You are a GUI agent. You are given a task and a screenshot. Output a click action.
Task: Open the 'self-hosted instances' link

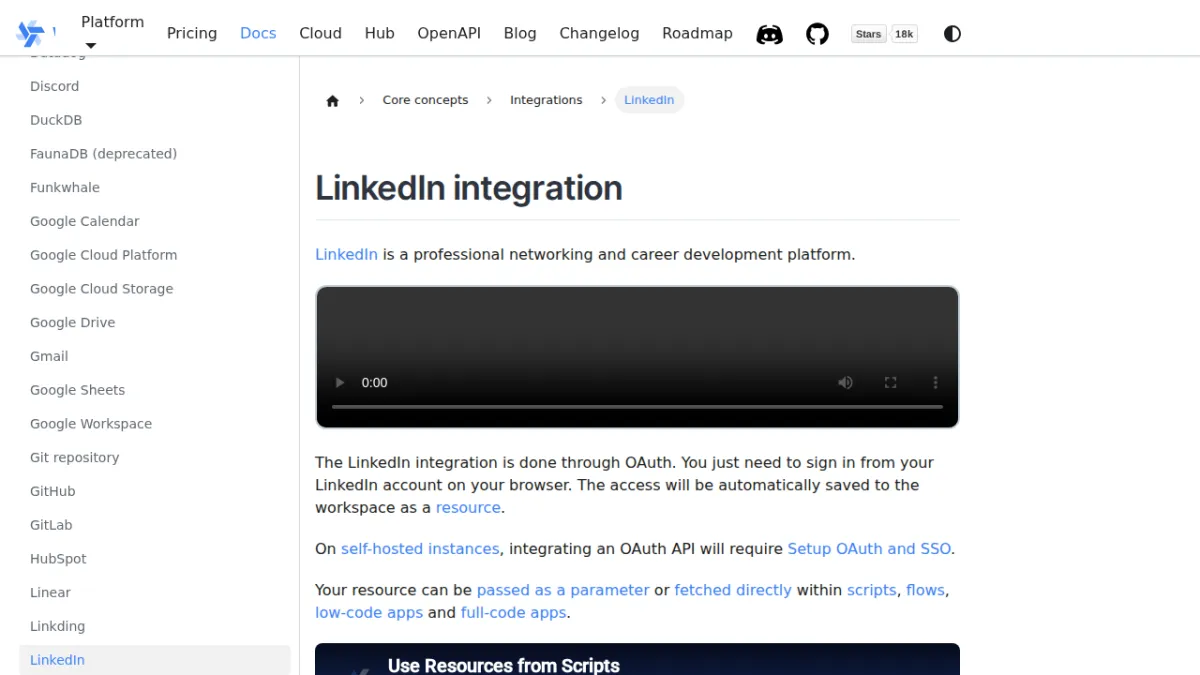click(420, 548)
